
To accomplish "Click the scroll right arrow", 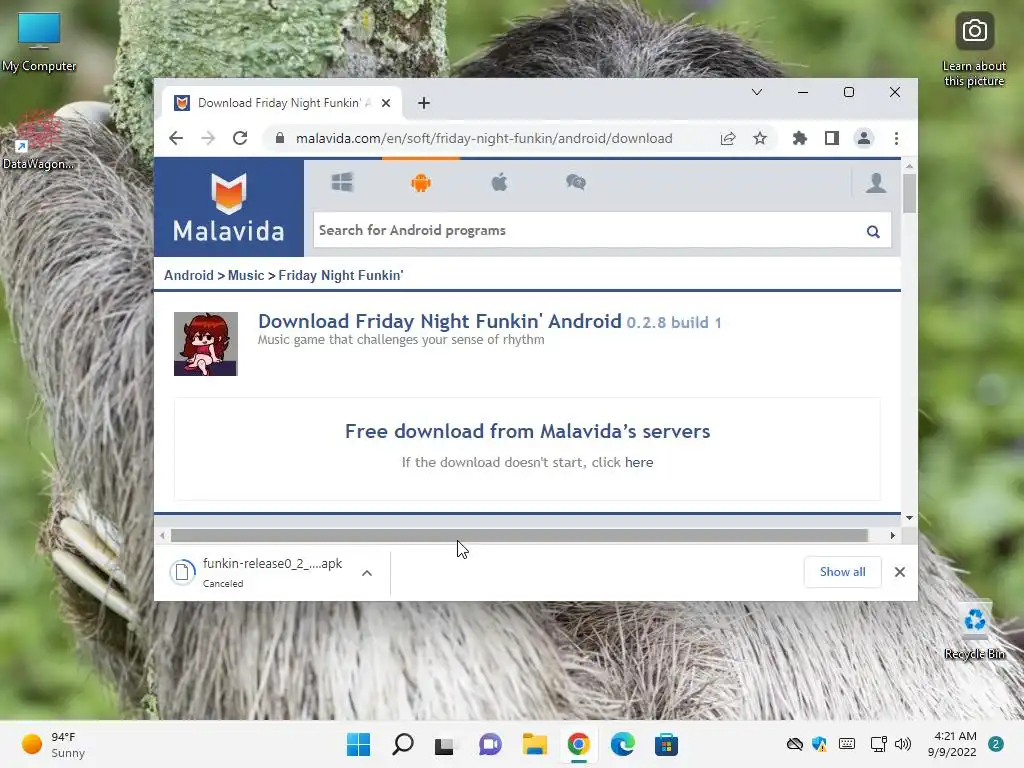I will [x=892, y=536].
